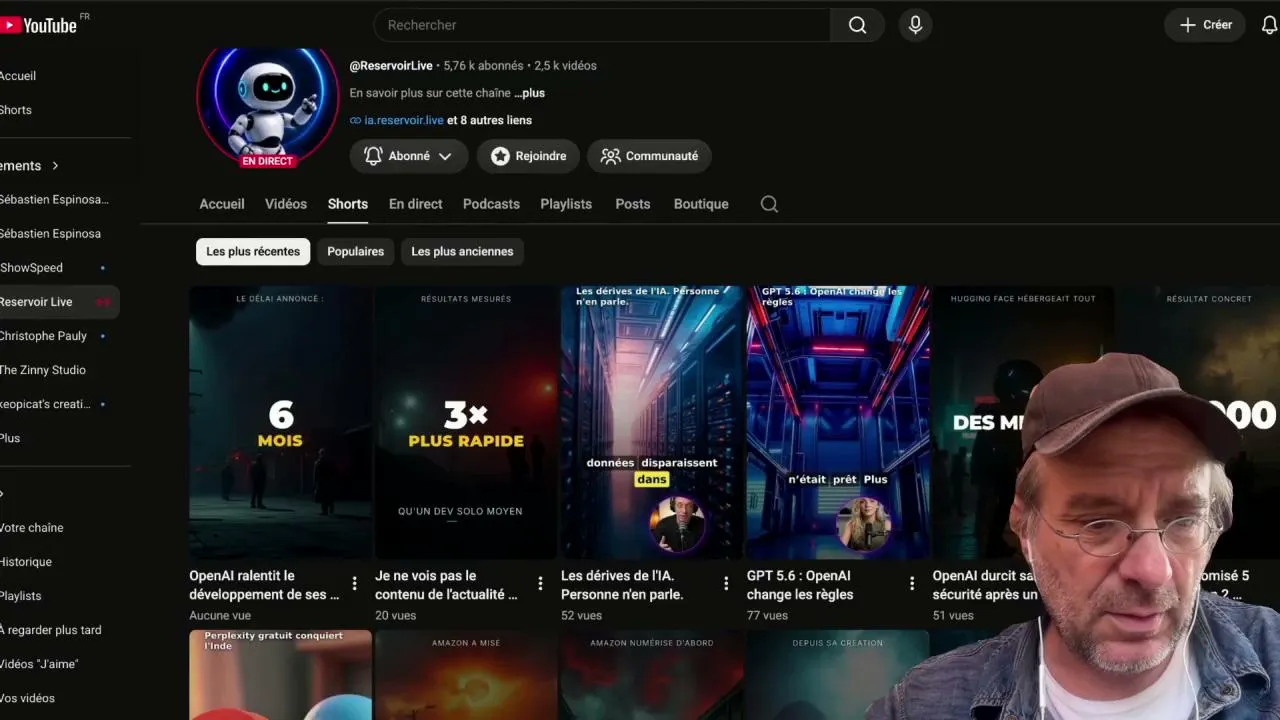Open ShowSpeed subscription in sidebar
The image size is (1280, 720).
click(31, 268)
